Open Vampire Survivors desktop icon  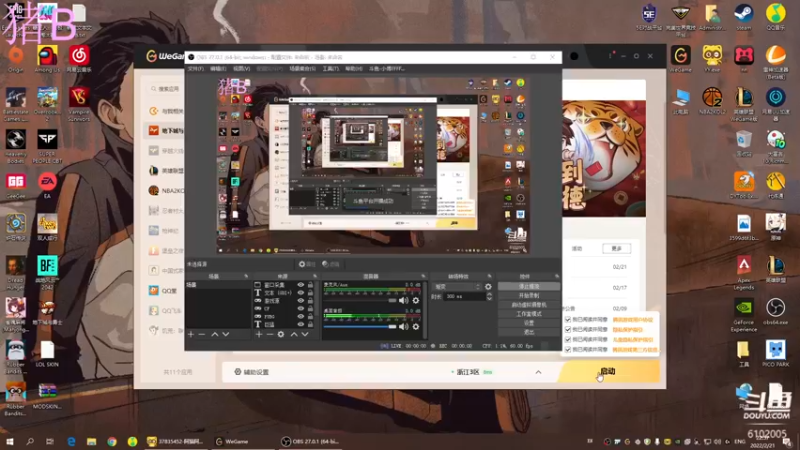pos(79,104)
